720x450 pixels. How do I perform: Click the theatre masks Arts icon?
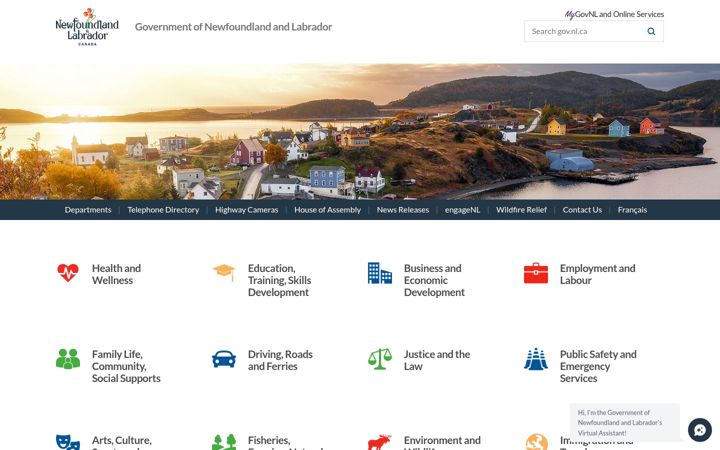(68, 442)
